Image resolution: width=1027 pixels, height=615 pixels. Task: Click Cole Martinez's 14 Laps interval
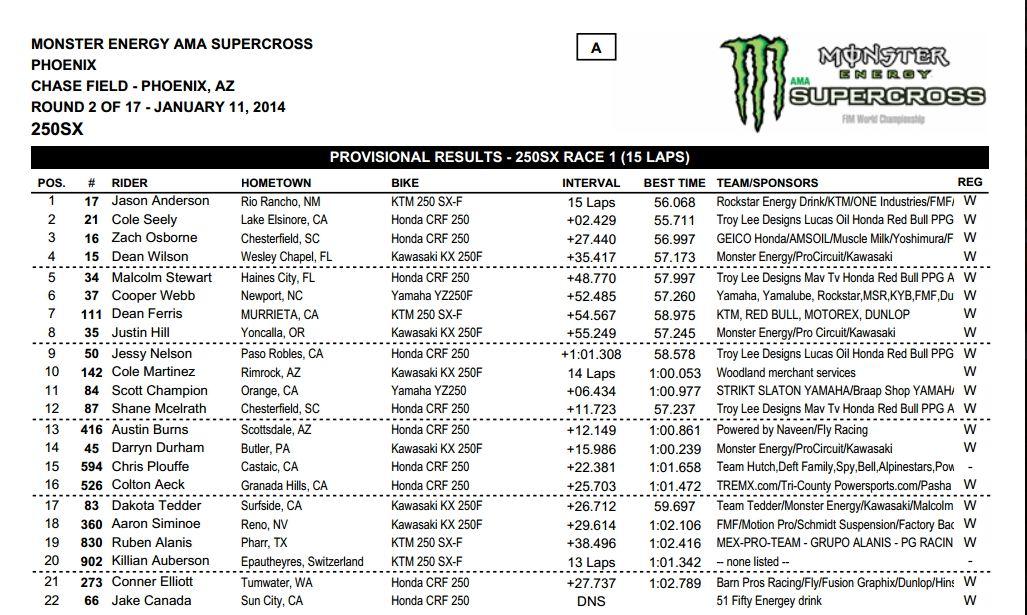[591, 373]
